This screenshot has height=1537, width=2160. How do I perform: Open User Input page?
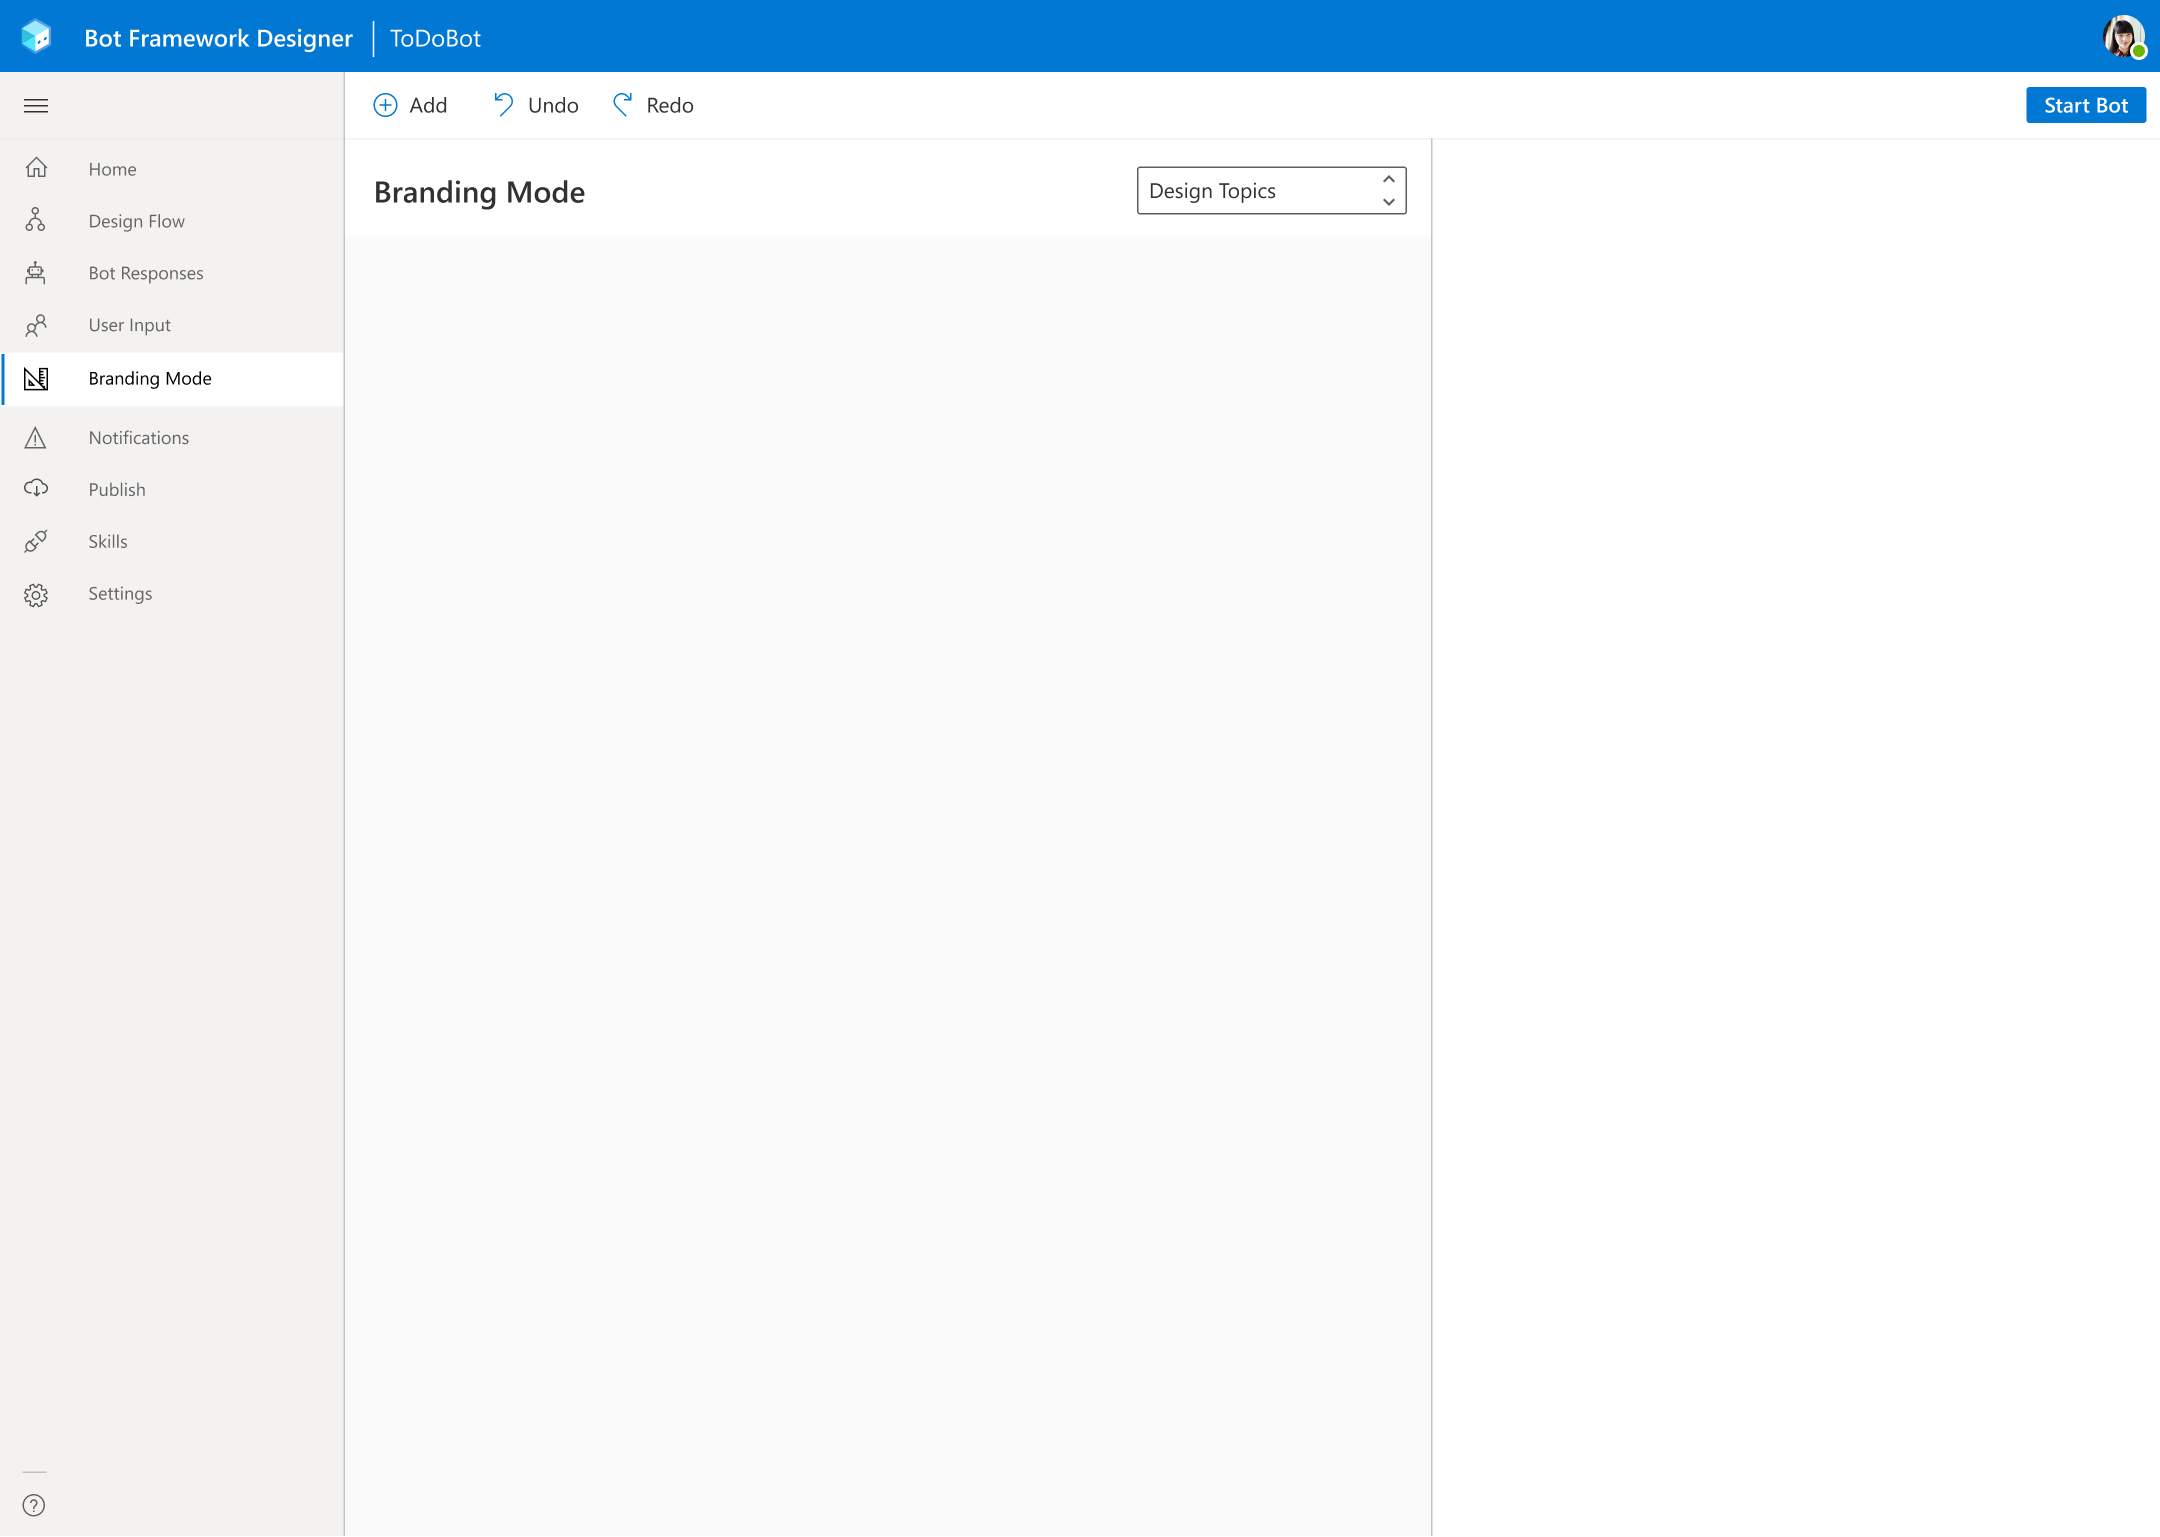tap(173, 325)
